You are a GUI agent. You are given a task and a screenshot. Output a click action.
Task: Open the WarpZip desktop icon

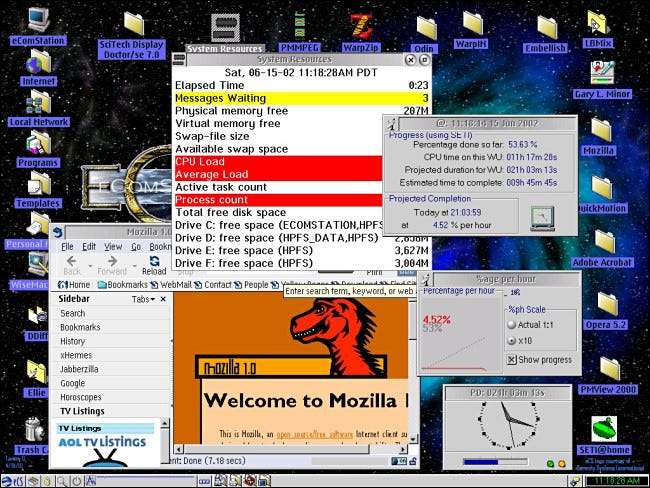coord(357,25)
